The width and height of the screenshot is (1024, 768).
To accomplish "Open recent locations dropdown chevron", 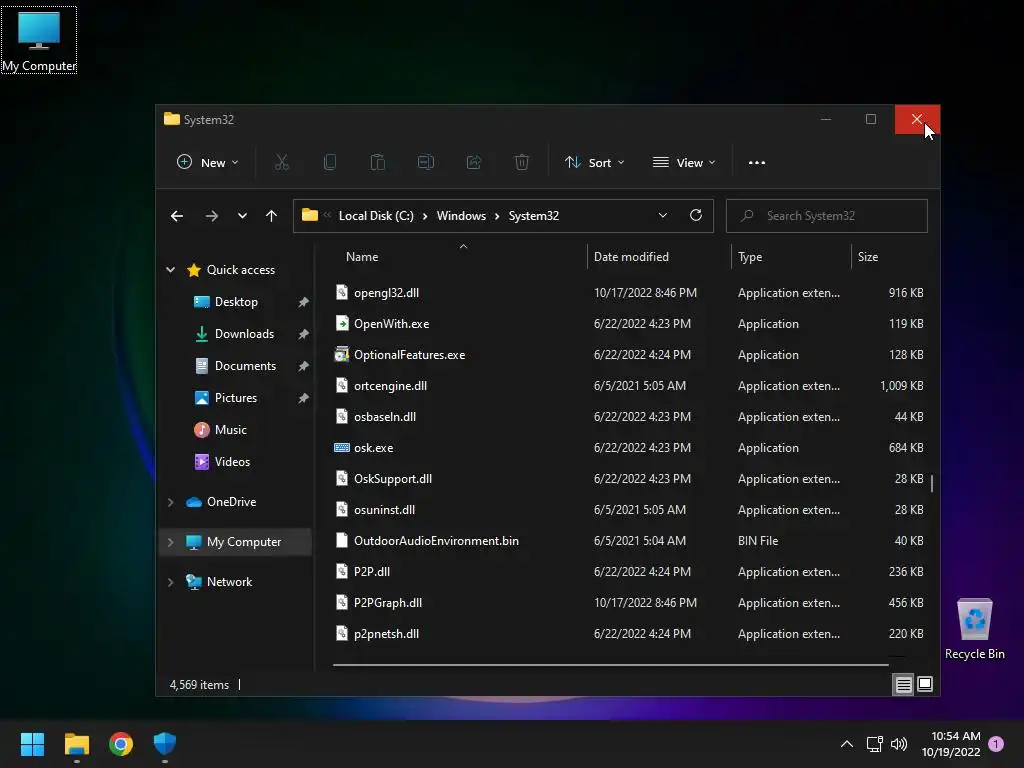I will click(x=242, y=216).
